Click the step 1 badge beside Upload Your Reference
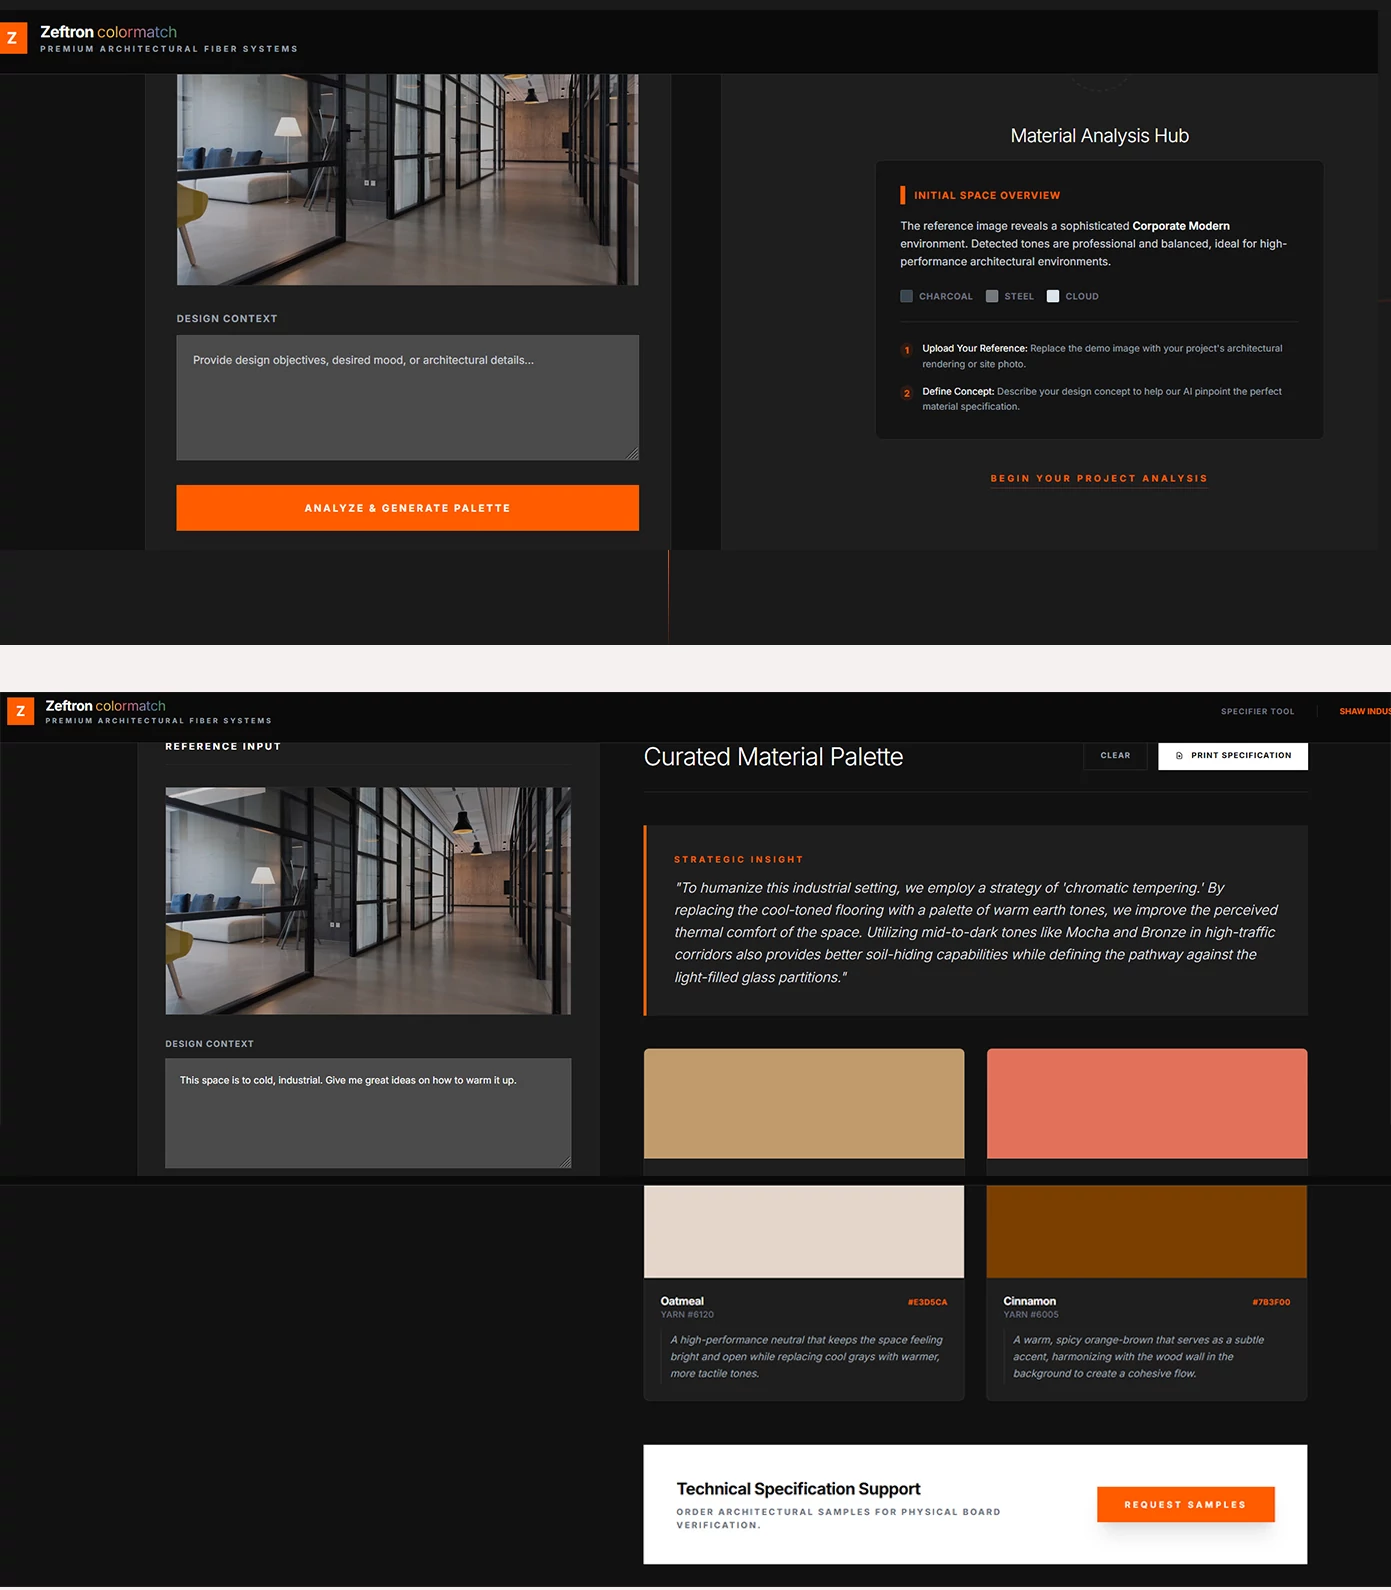 [x=907, y=351]
